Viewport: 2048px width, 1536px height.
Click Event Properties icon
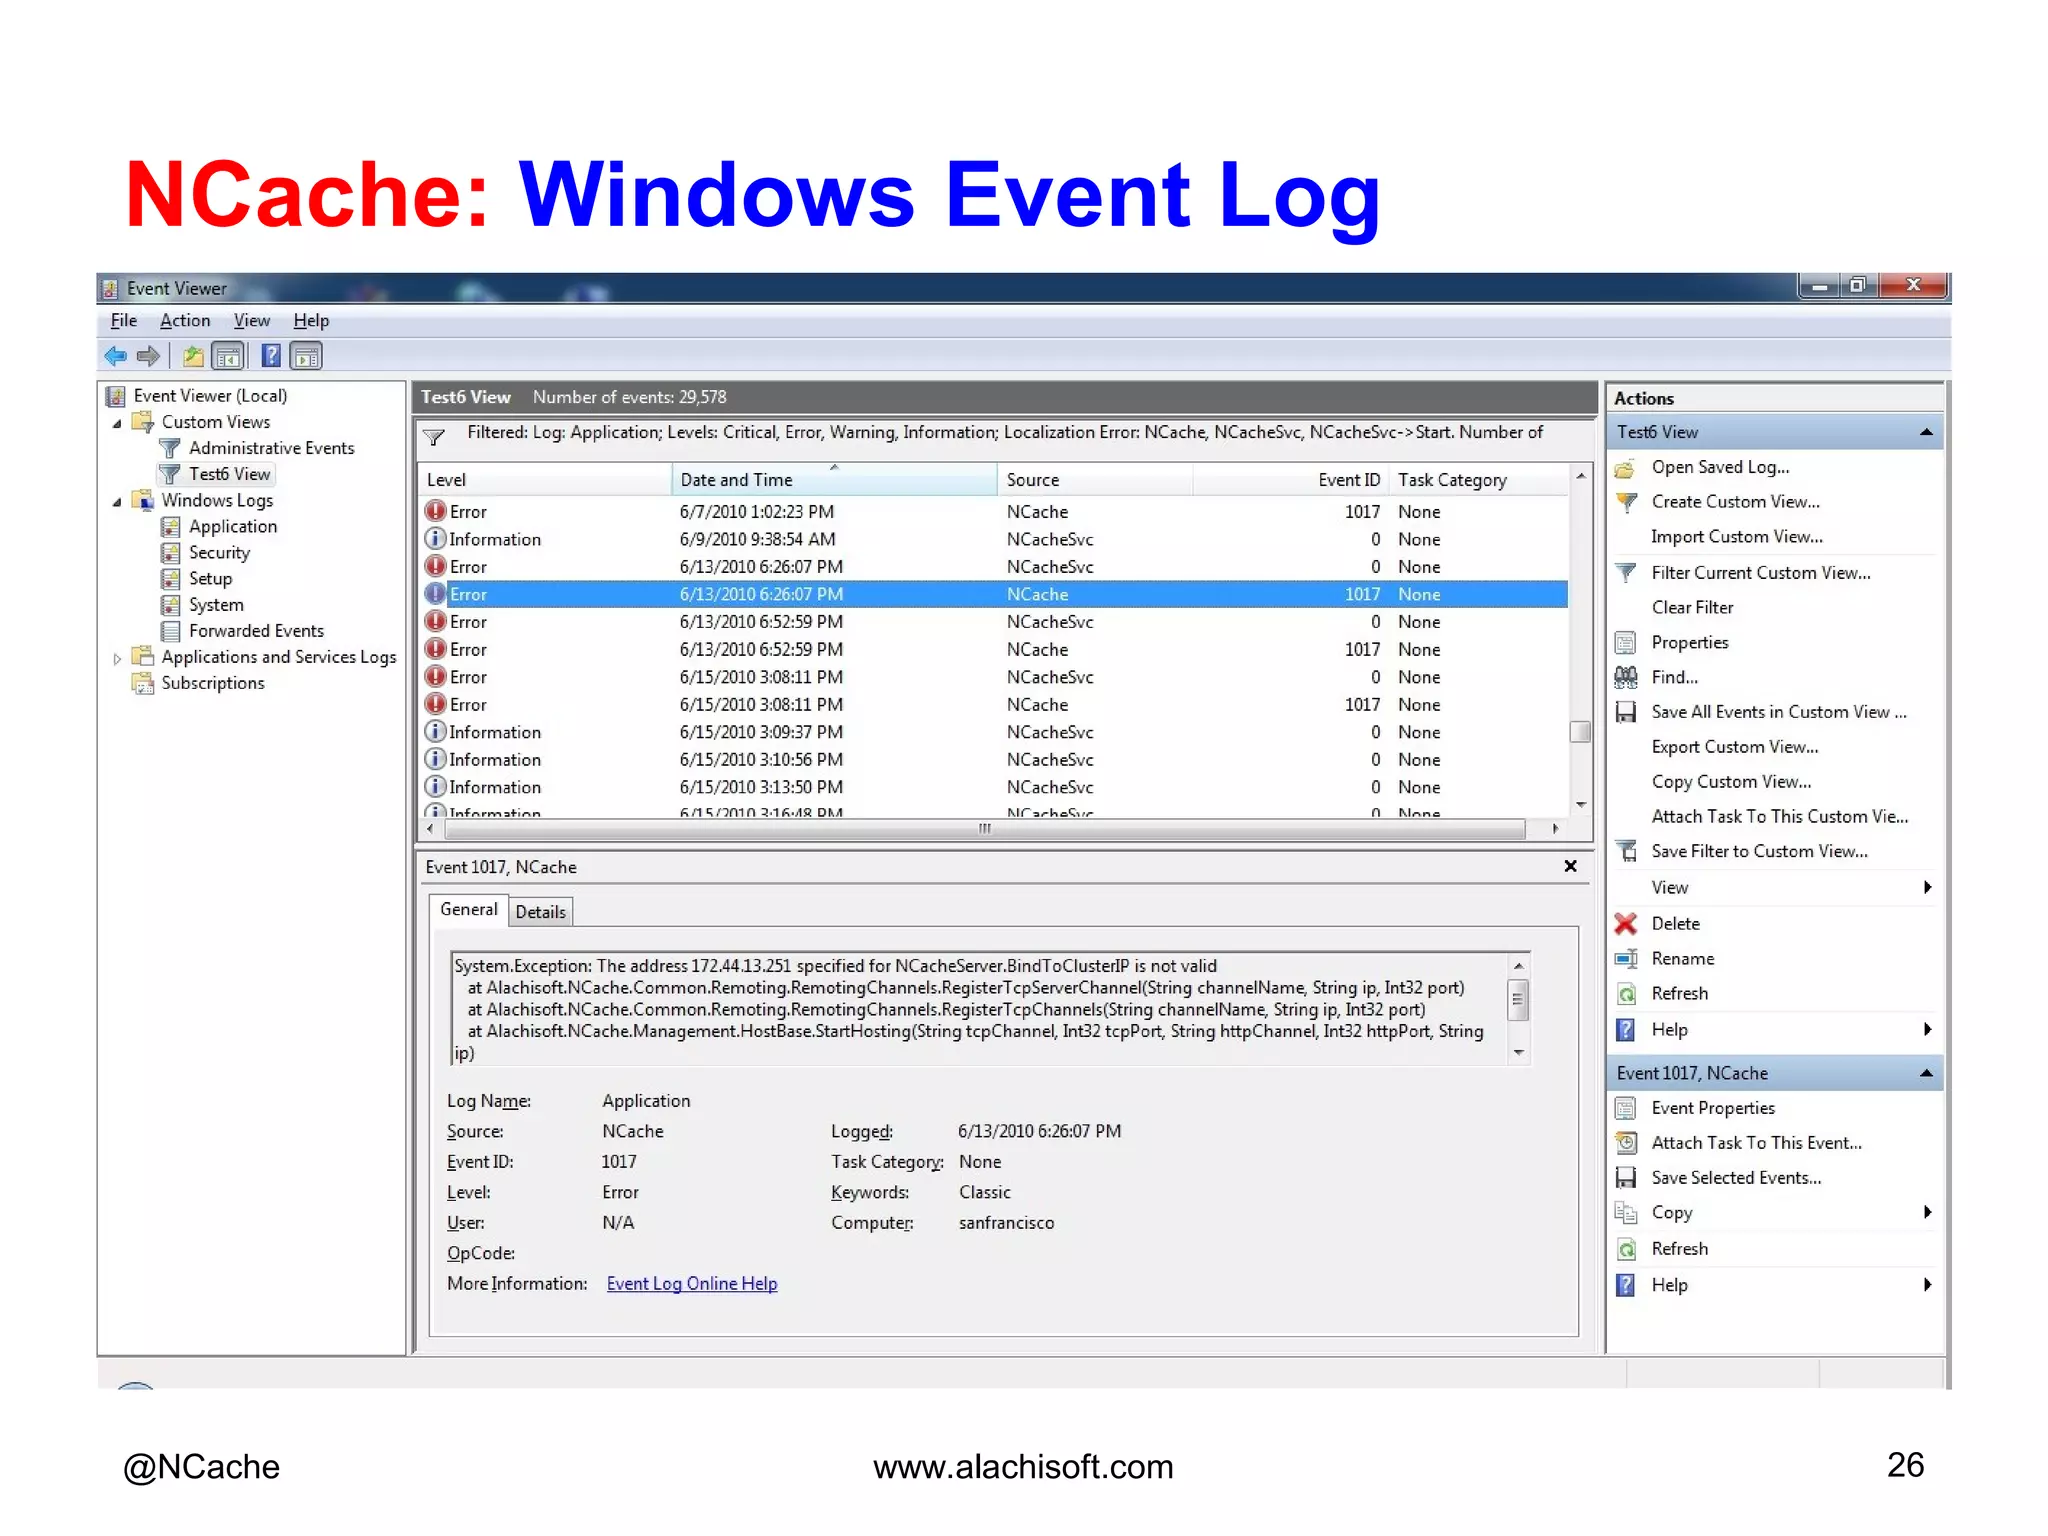coord(1626,1109)
